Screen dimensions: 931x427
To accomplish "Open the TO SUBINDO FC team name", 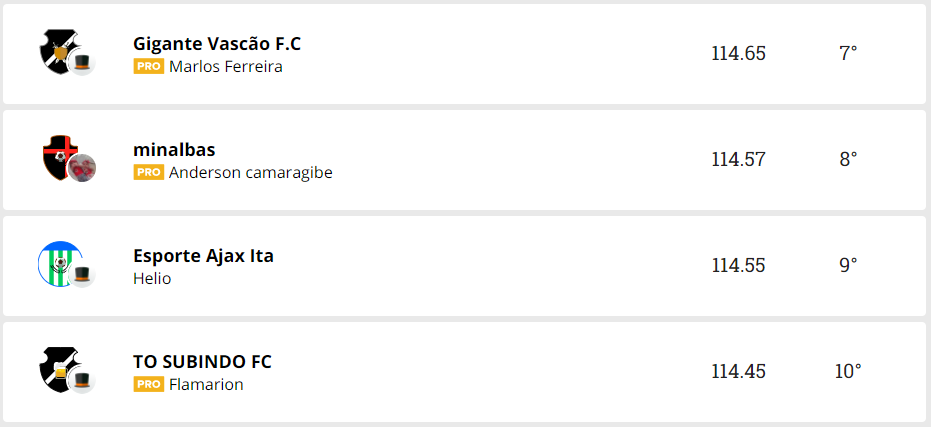I will [202, 362].
